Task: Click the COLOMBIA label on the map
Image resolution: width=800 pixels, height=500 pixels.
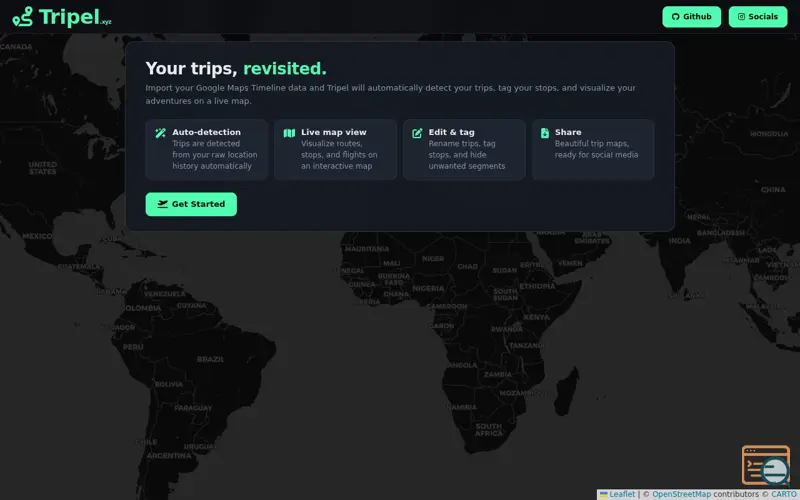Action: 141,308
